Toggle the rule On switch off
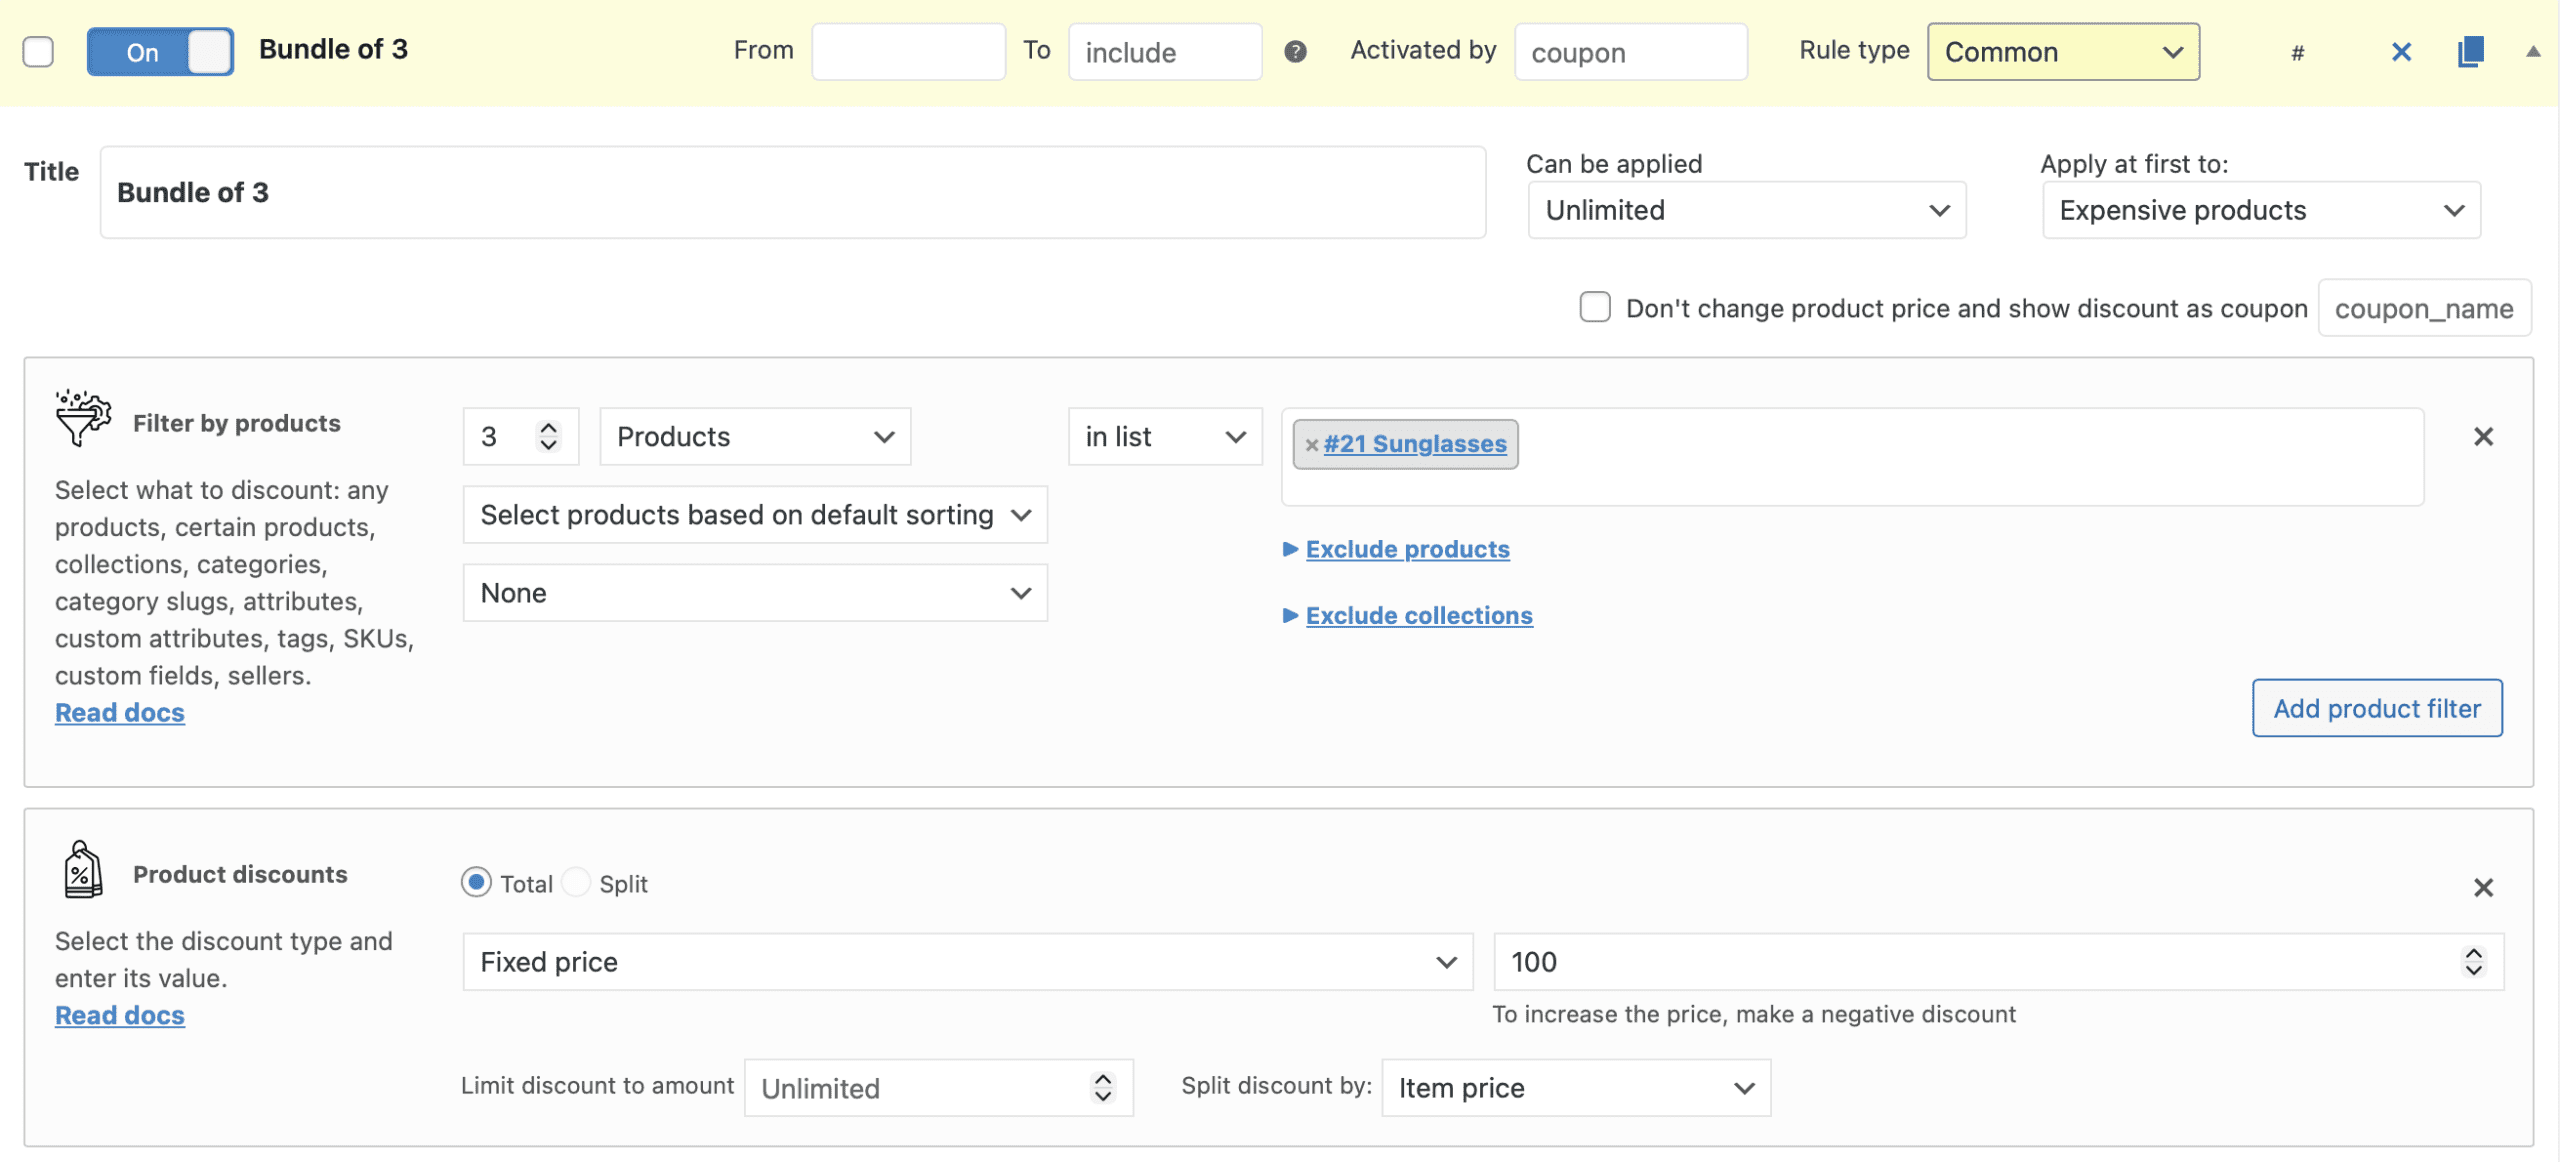This screenshot has width=2560, height=1162. 160,52
